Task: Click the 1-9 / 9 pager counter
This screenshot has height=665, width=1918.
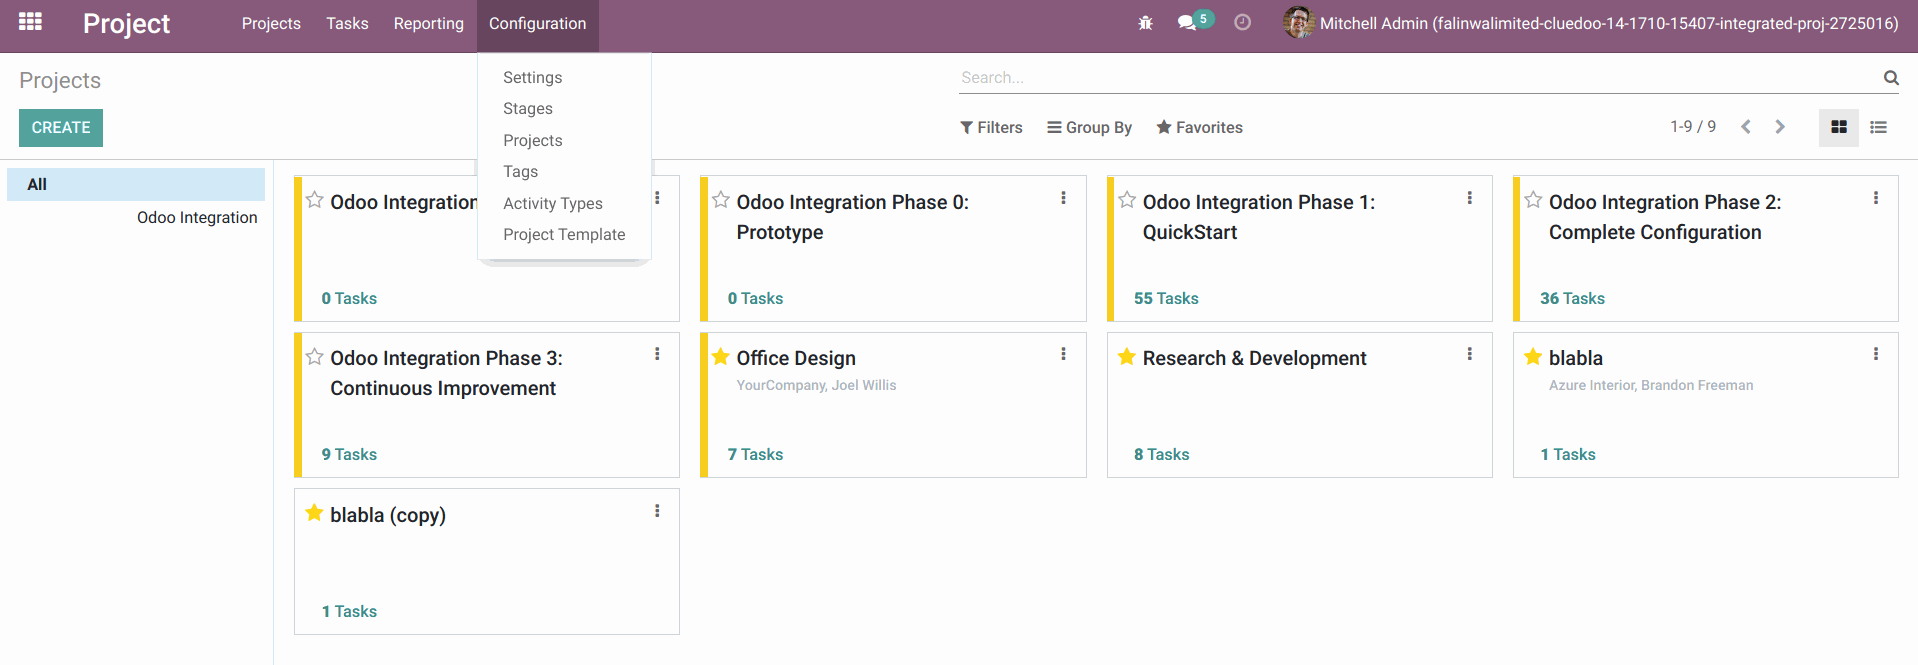Action: click(1693, 127)
